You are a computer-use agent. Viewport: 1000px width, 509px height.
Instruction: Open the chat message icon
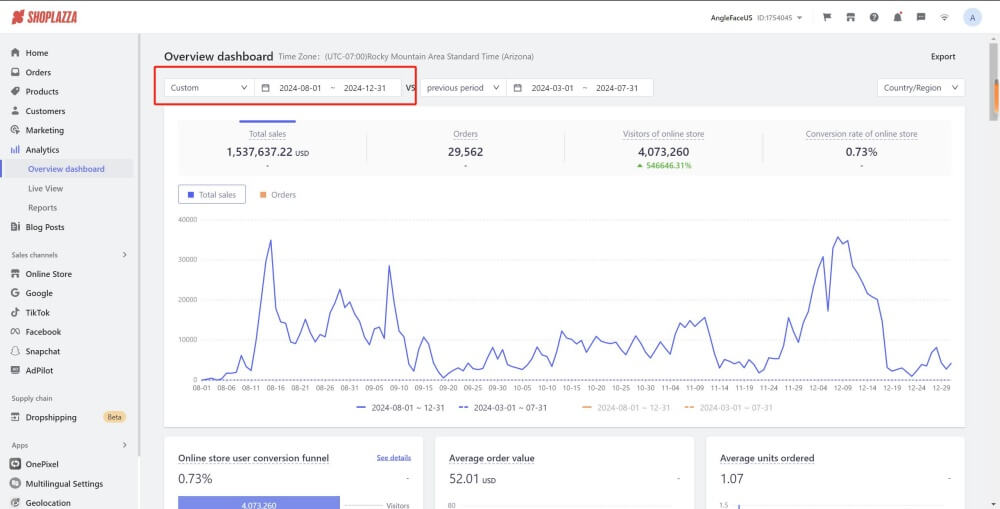pos(920,17)
